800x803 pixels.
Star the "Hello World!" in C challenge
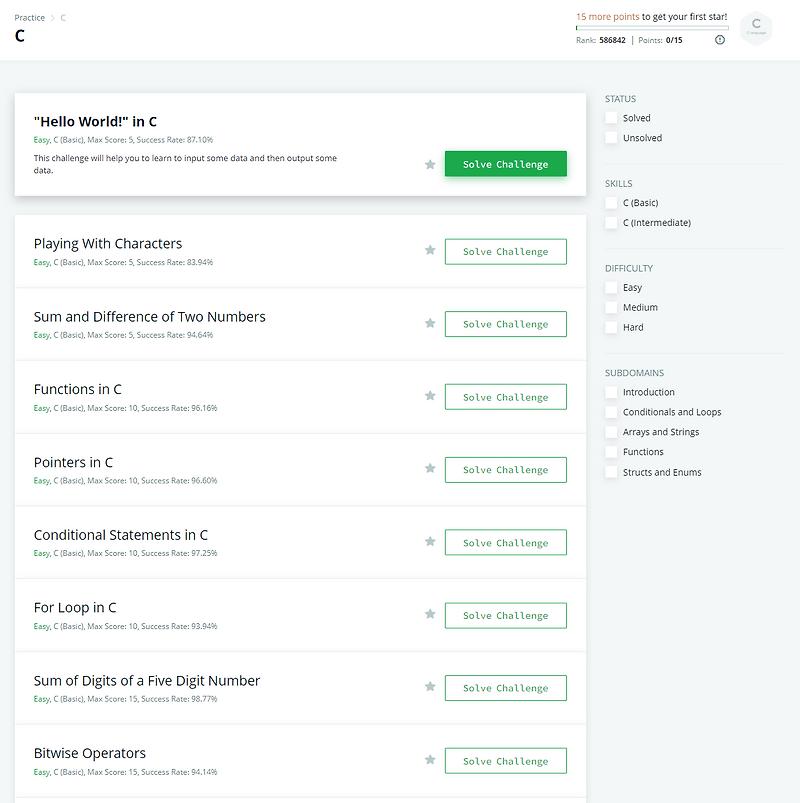pyautogui.click(x=430, y=163)
